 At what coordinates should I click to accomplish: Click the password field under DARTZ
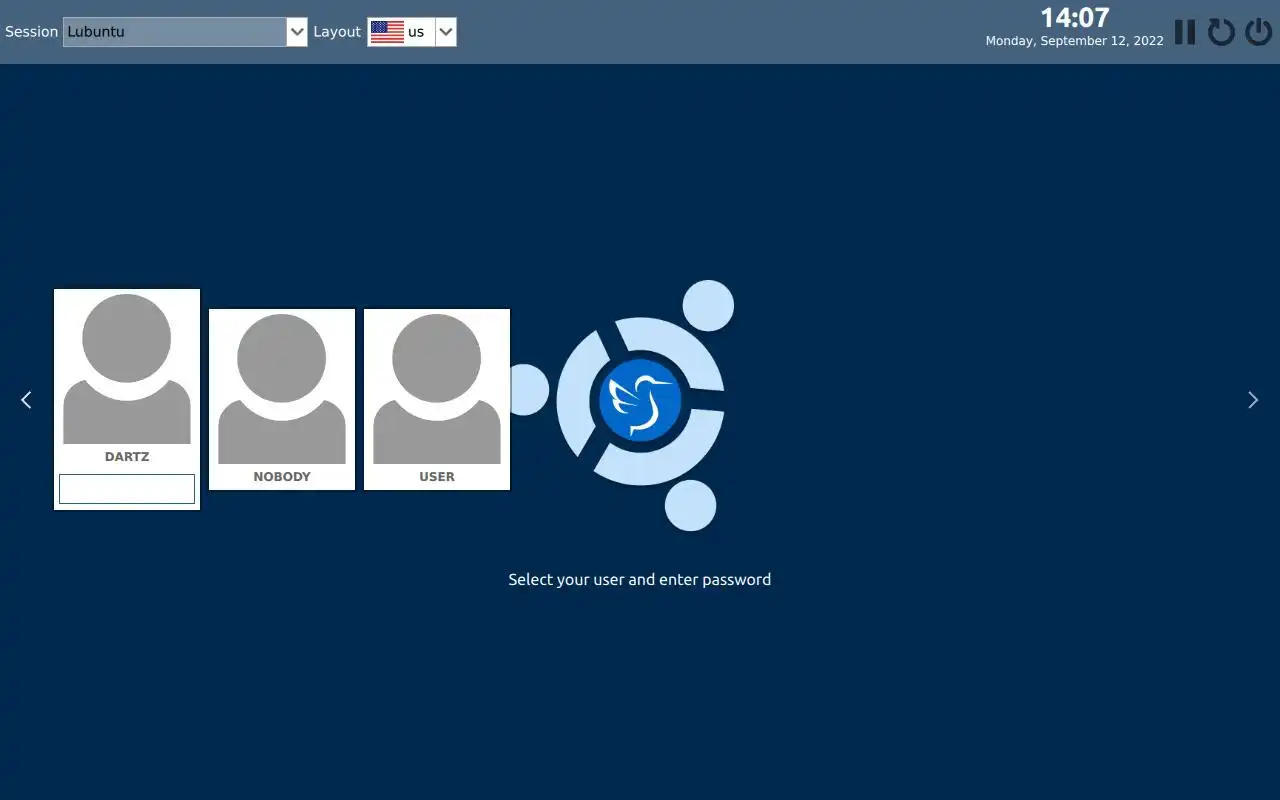(127, 489)
